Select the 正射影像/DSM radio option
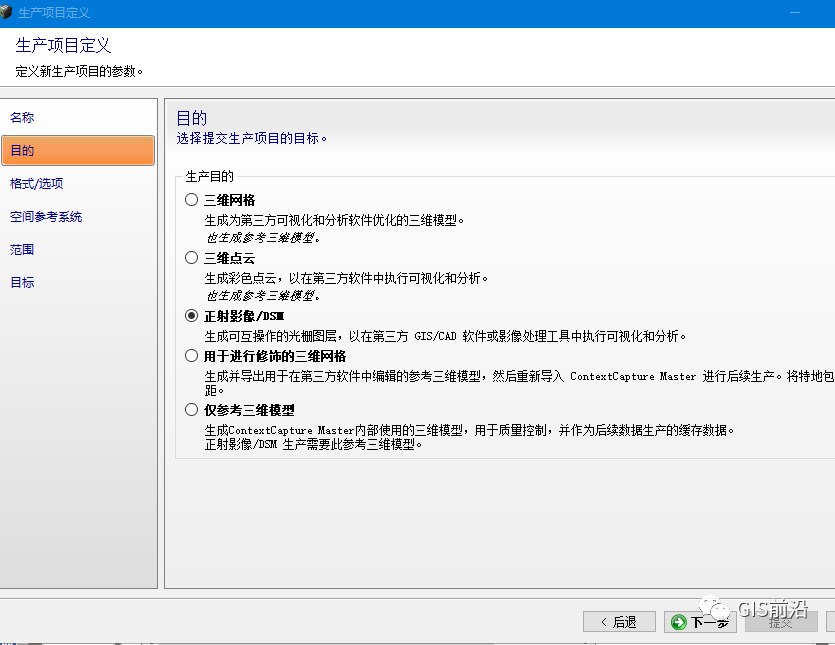 point(191,316)
